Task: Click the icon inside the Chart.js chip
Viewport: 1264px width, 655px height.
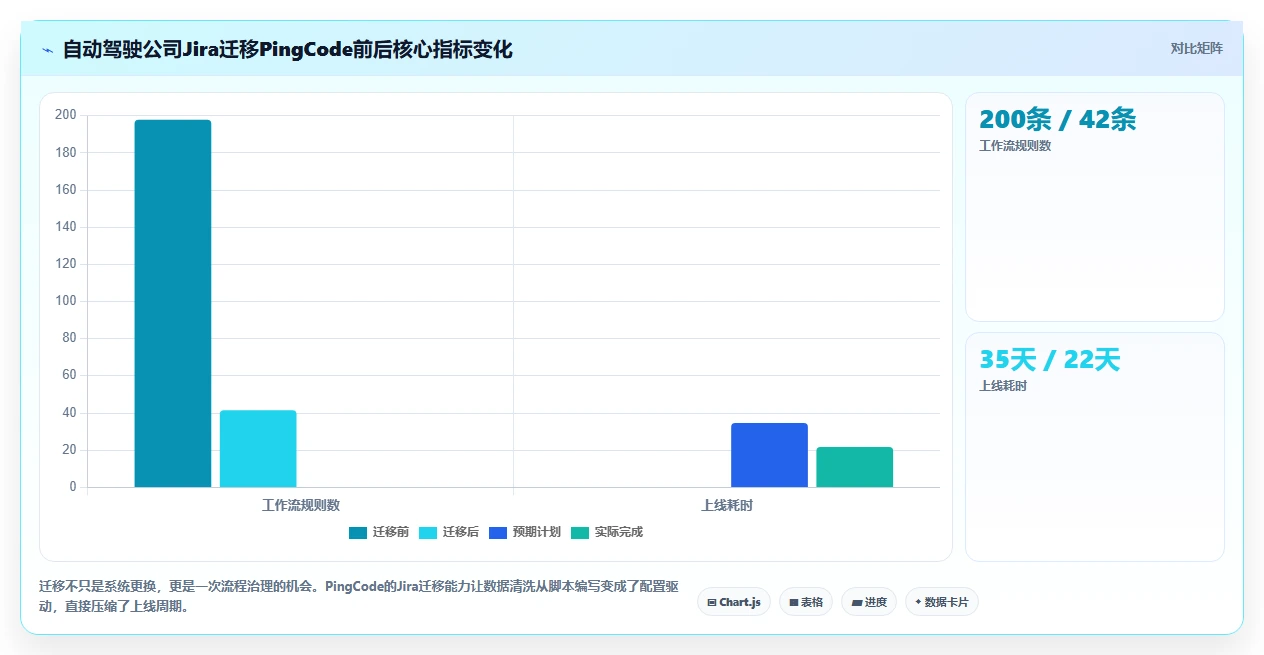Action: click(711, 602)
